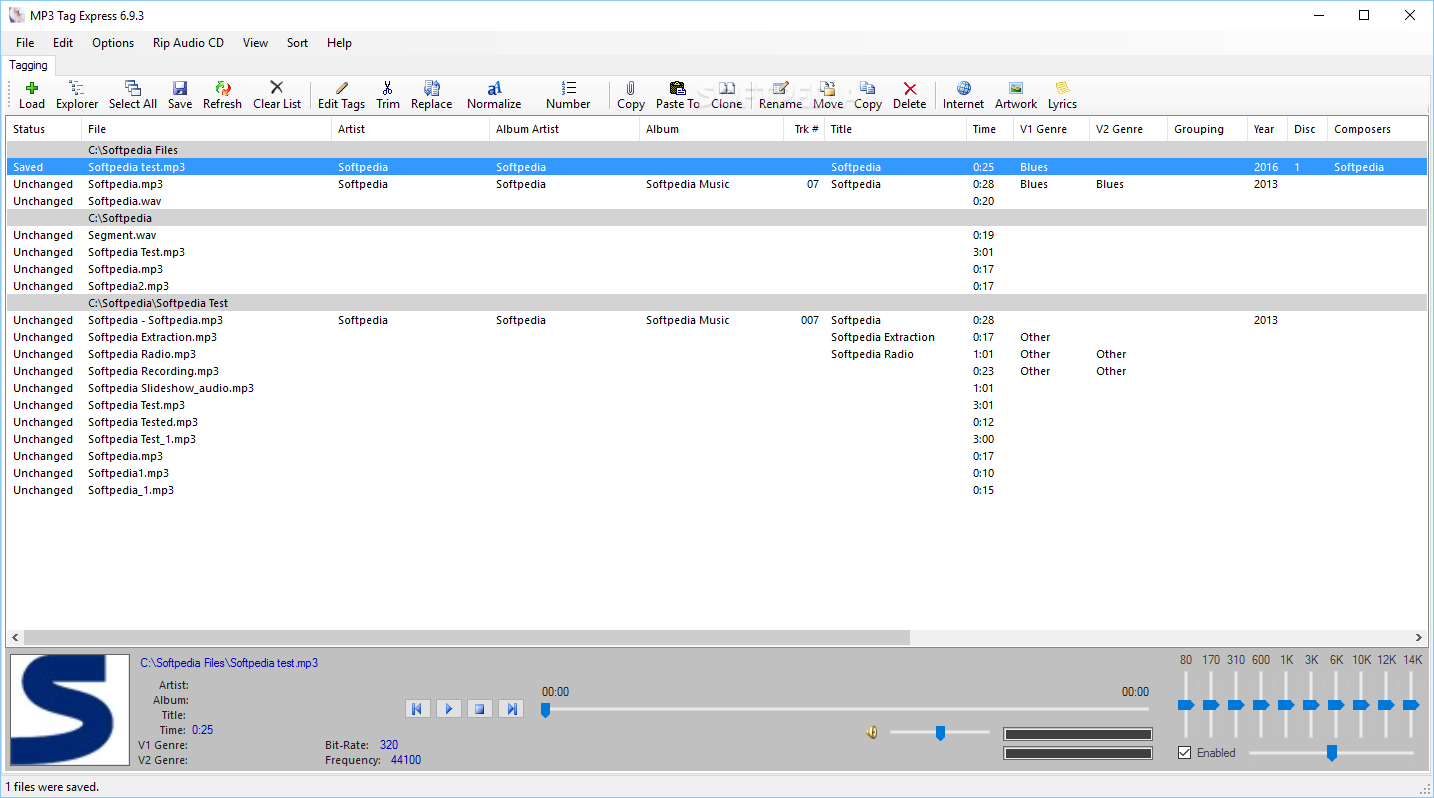Toggle the equalizer Enabled checkbox
This screenshot has width=1434, height=798.
tap(1185, 753)
